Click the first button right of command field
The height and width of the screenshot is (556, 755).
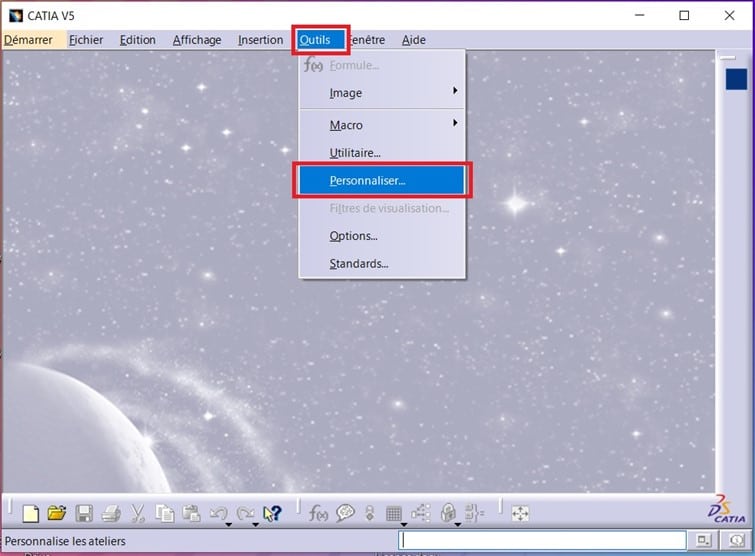[x=703, y=540]
